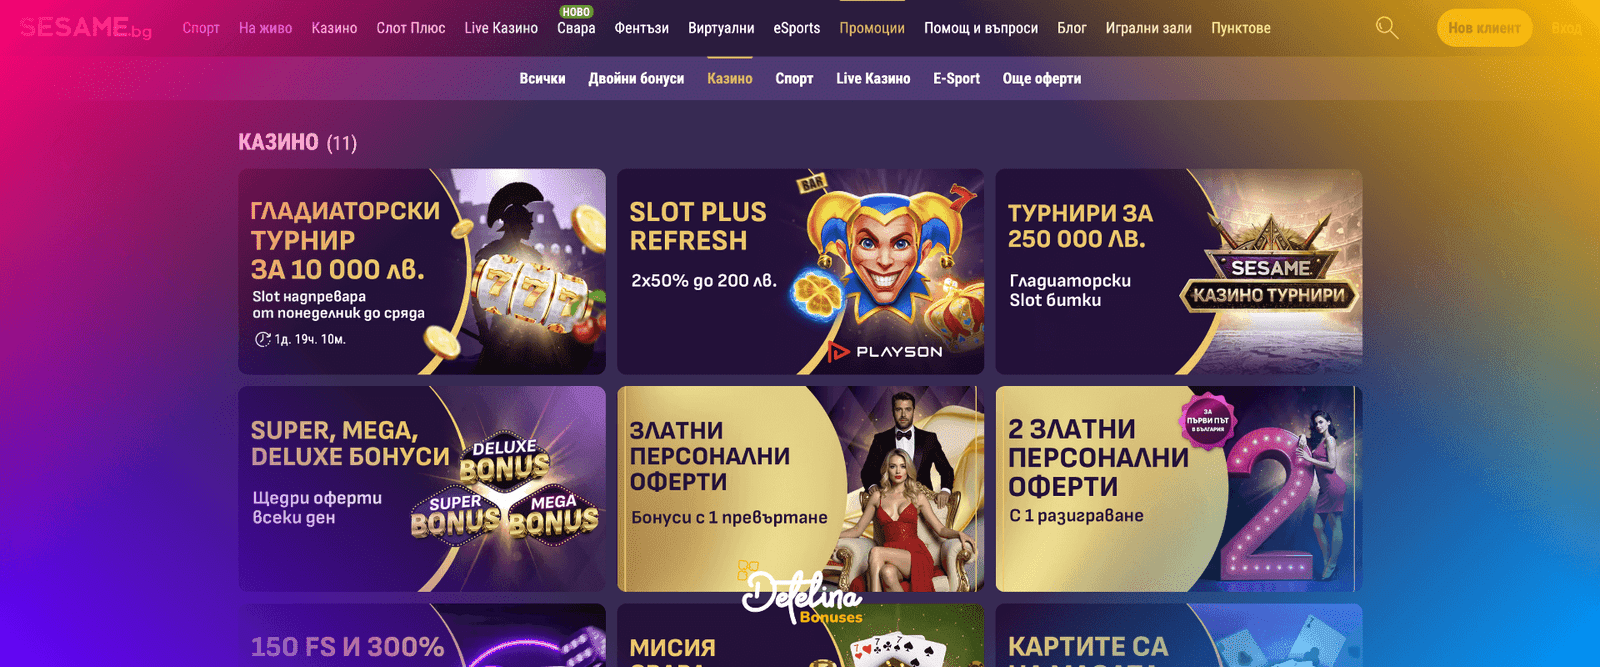This screenshot has width=1600, height=667.
Task: Click the pink first-time-in-Bulgaria badge
Action: tap(1208, 420)
